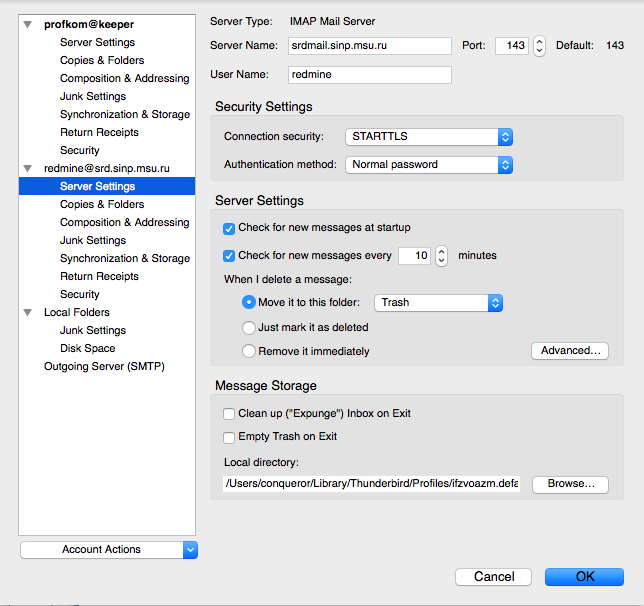Collapse the profkom@keeper account tree

pos(28,24)
